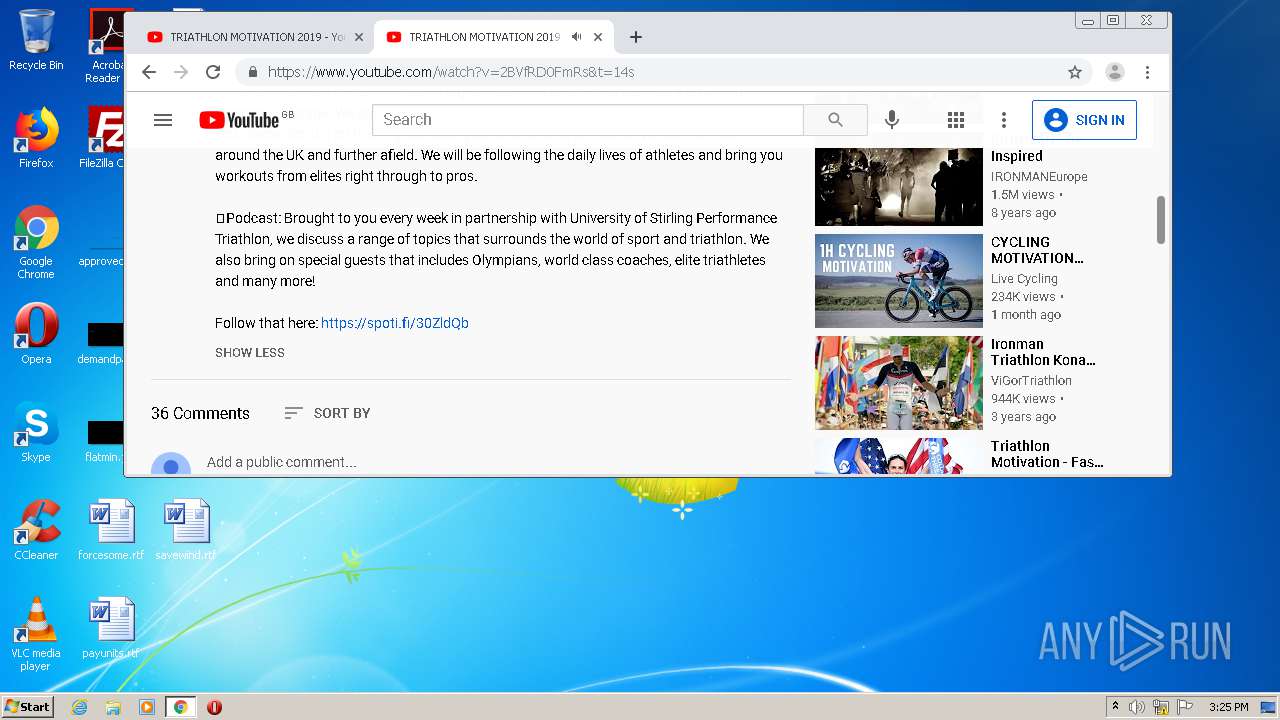Open Opera from the taskbar
Screen dimensions: 1280x720
pos(214,707)
